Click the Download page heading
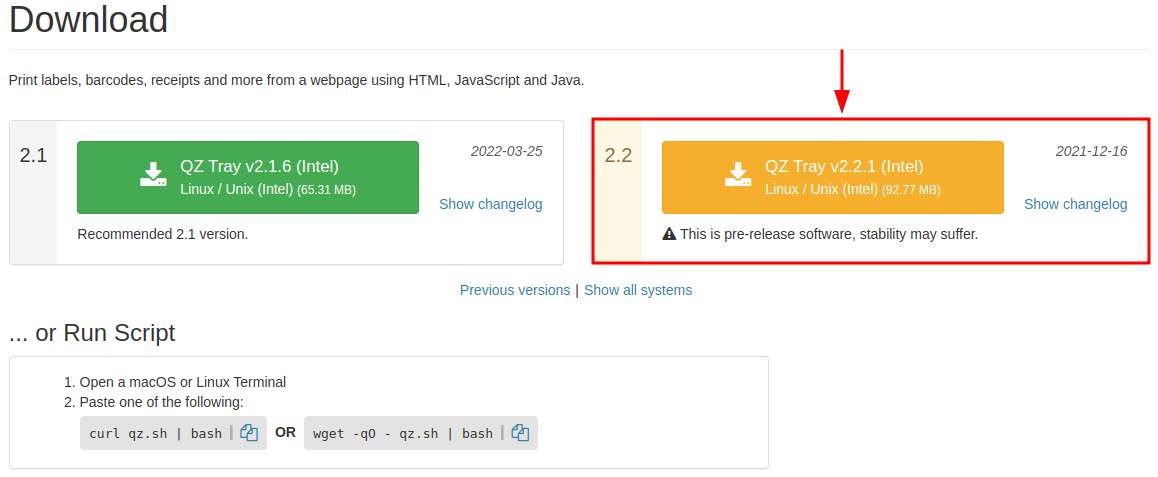Viewport: 1158px width, 477px height. 89,19
